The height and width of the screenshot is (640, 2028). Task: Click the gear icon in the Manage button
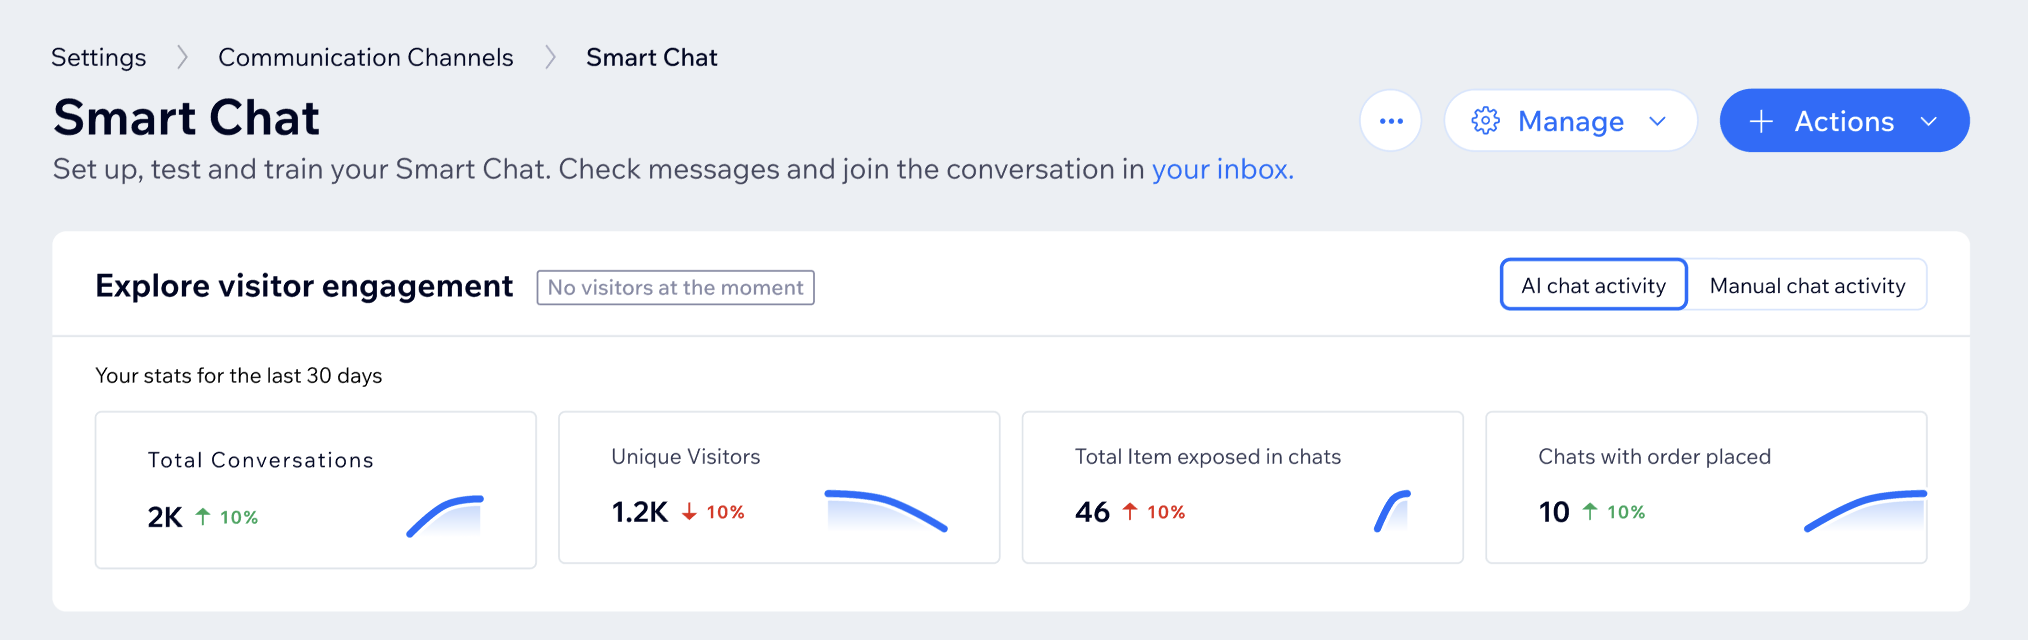pyautogui.click(x=1487, y=120)
